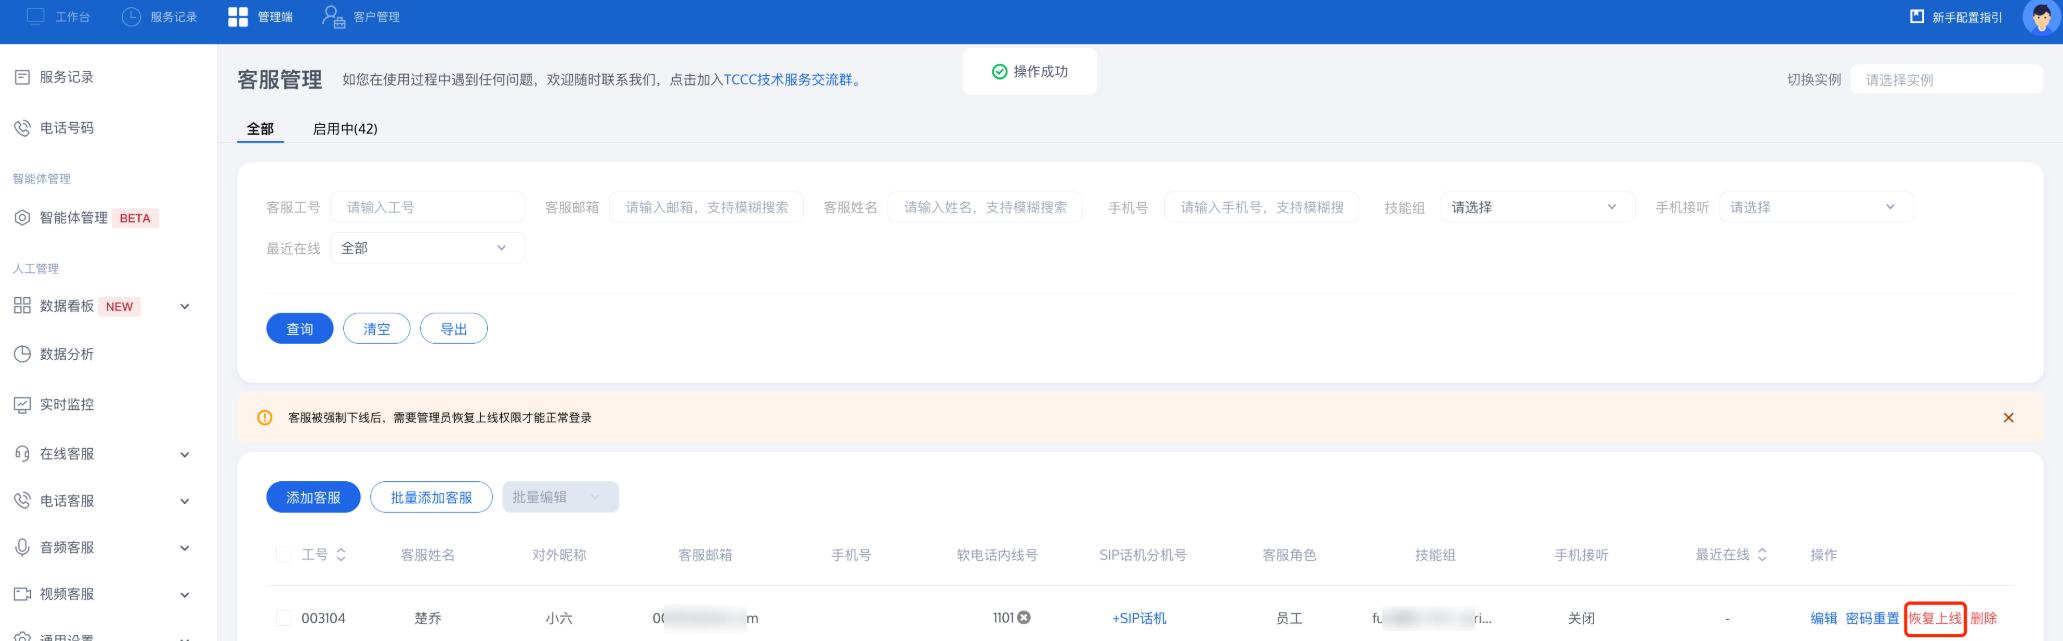Click 恢复上线 for agent 楚乔
The width and height of the screenshot is (2063, 641).
coord(1935,618)
